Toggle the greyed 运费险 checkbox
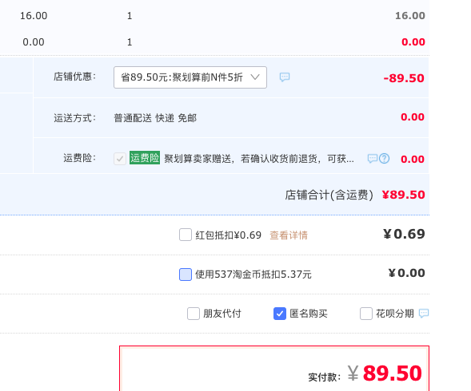The height and width of the screenshot is (391, 471). tap(120, 158)
